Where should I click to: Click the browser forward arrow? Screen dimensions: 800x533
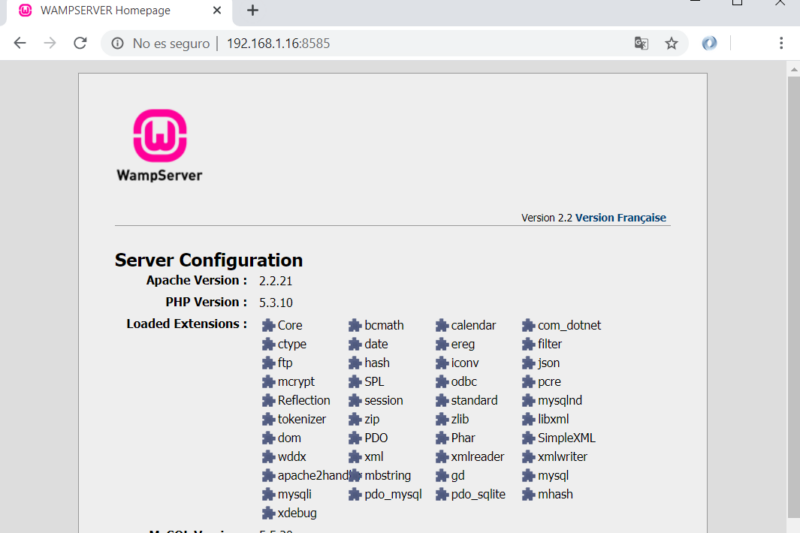pos(50,43)
